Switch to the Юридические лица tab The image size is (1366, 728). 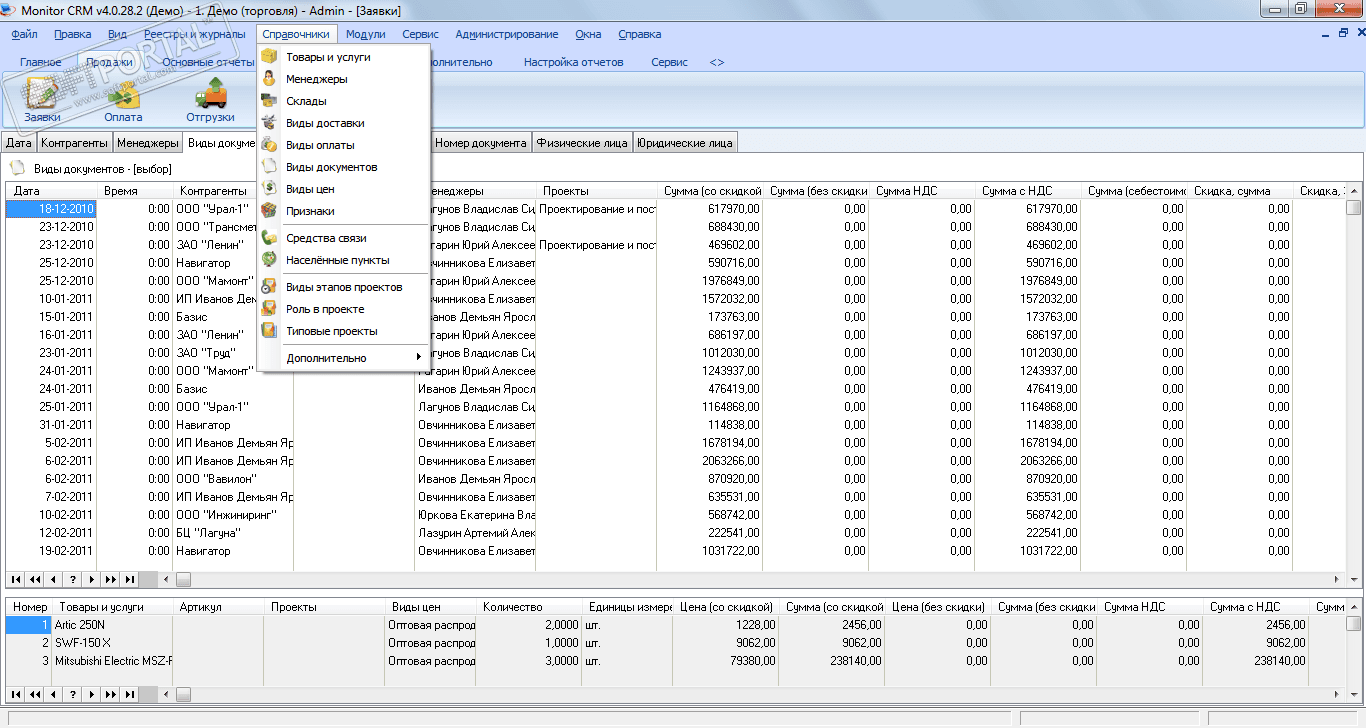pyautogui.click(x=685, y=143)
